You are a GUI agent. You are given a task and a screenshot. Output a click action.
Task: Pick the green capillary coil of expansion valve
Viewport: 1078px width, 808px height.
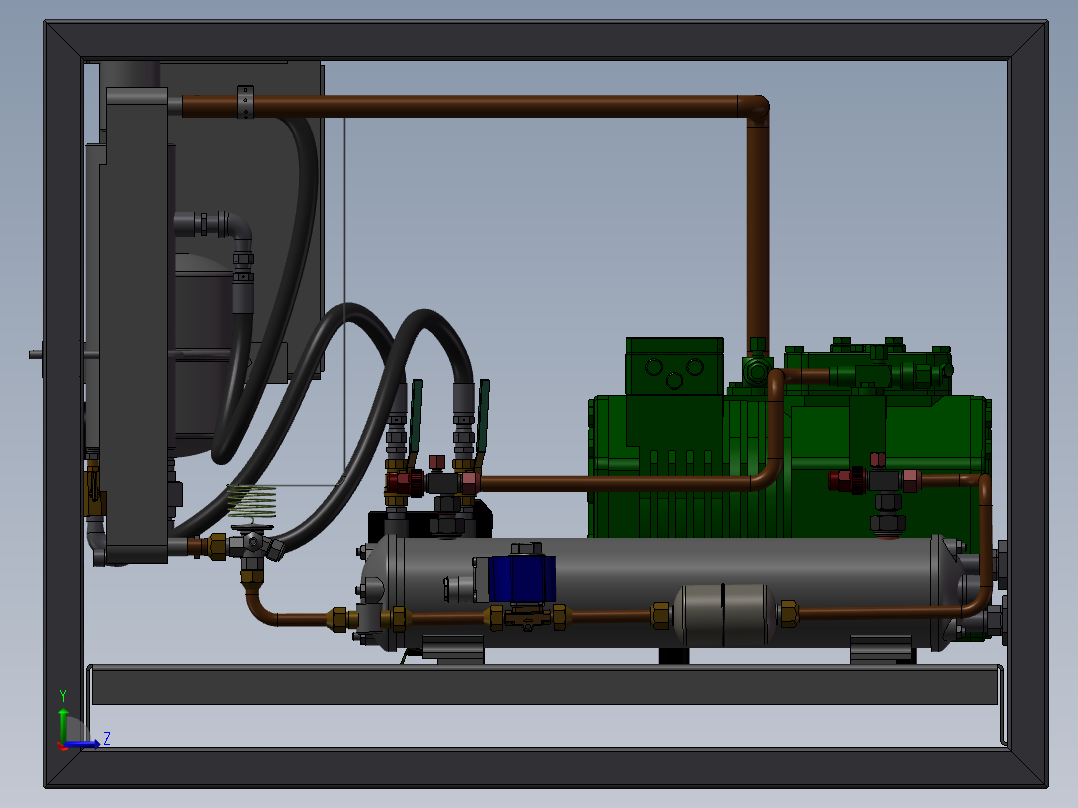point(252,501)
